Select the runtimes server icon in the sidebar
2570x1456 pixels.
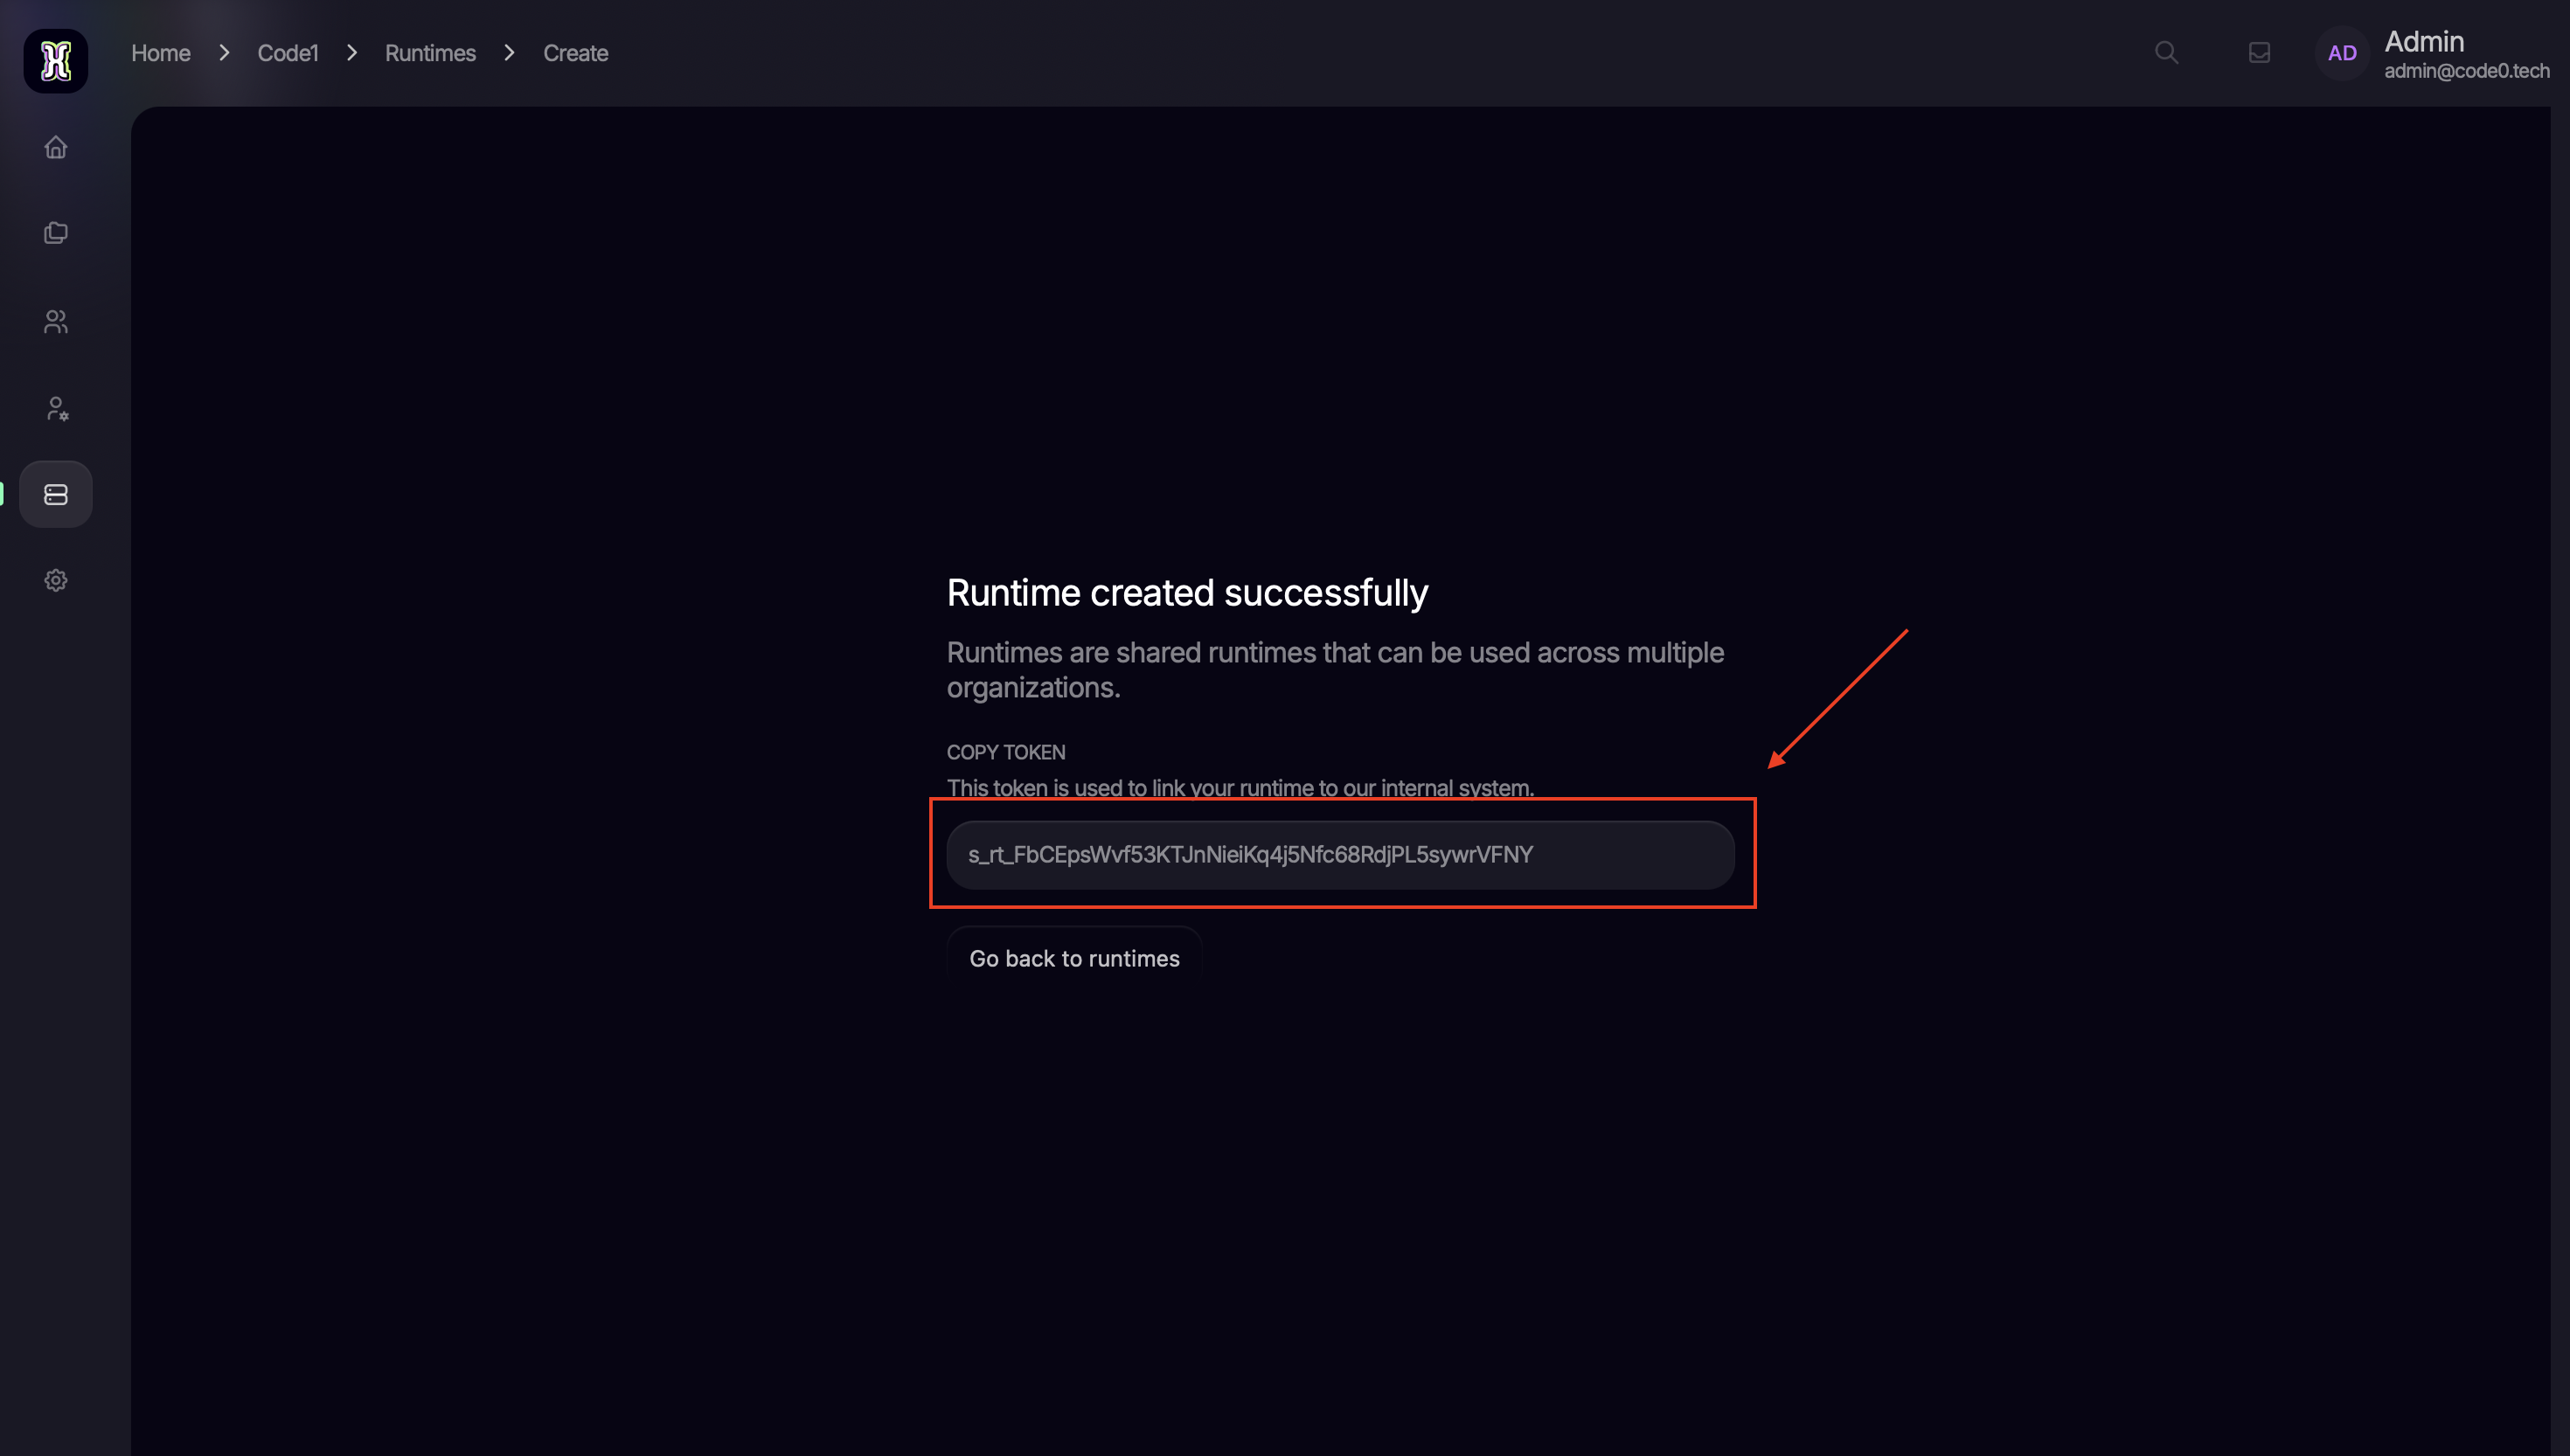point(56,494)
